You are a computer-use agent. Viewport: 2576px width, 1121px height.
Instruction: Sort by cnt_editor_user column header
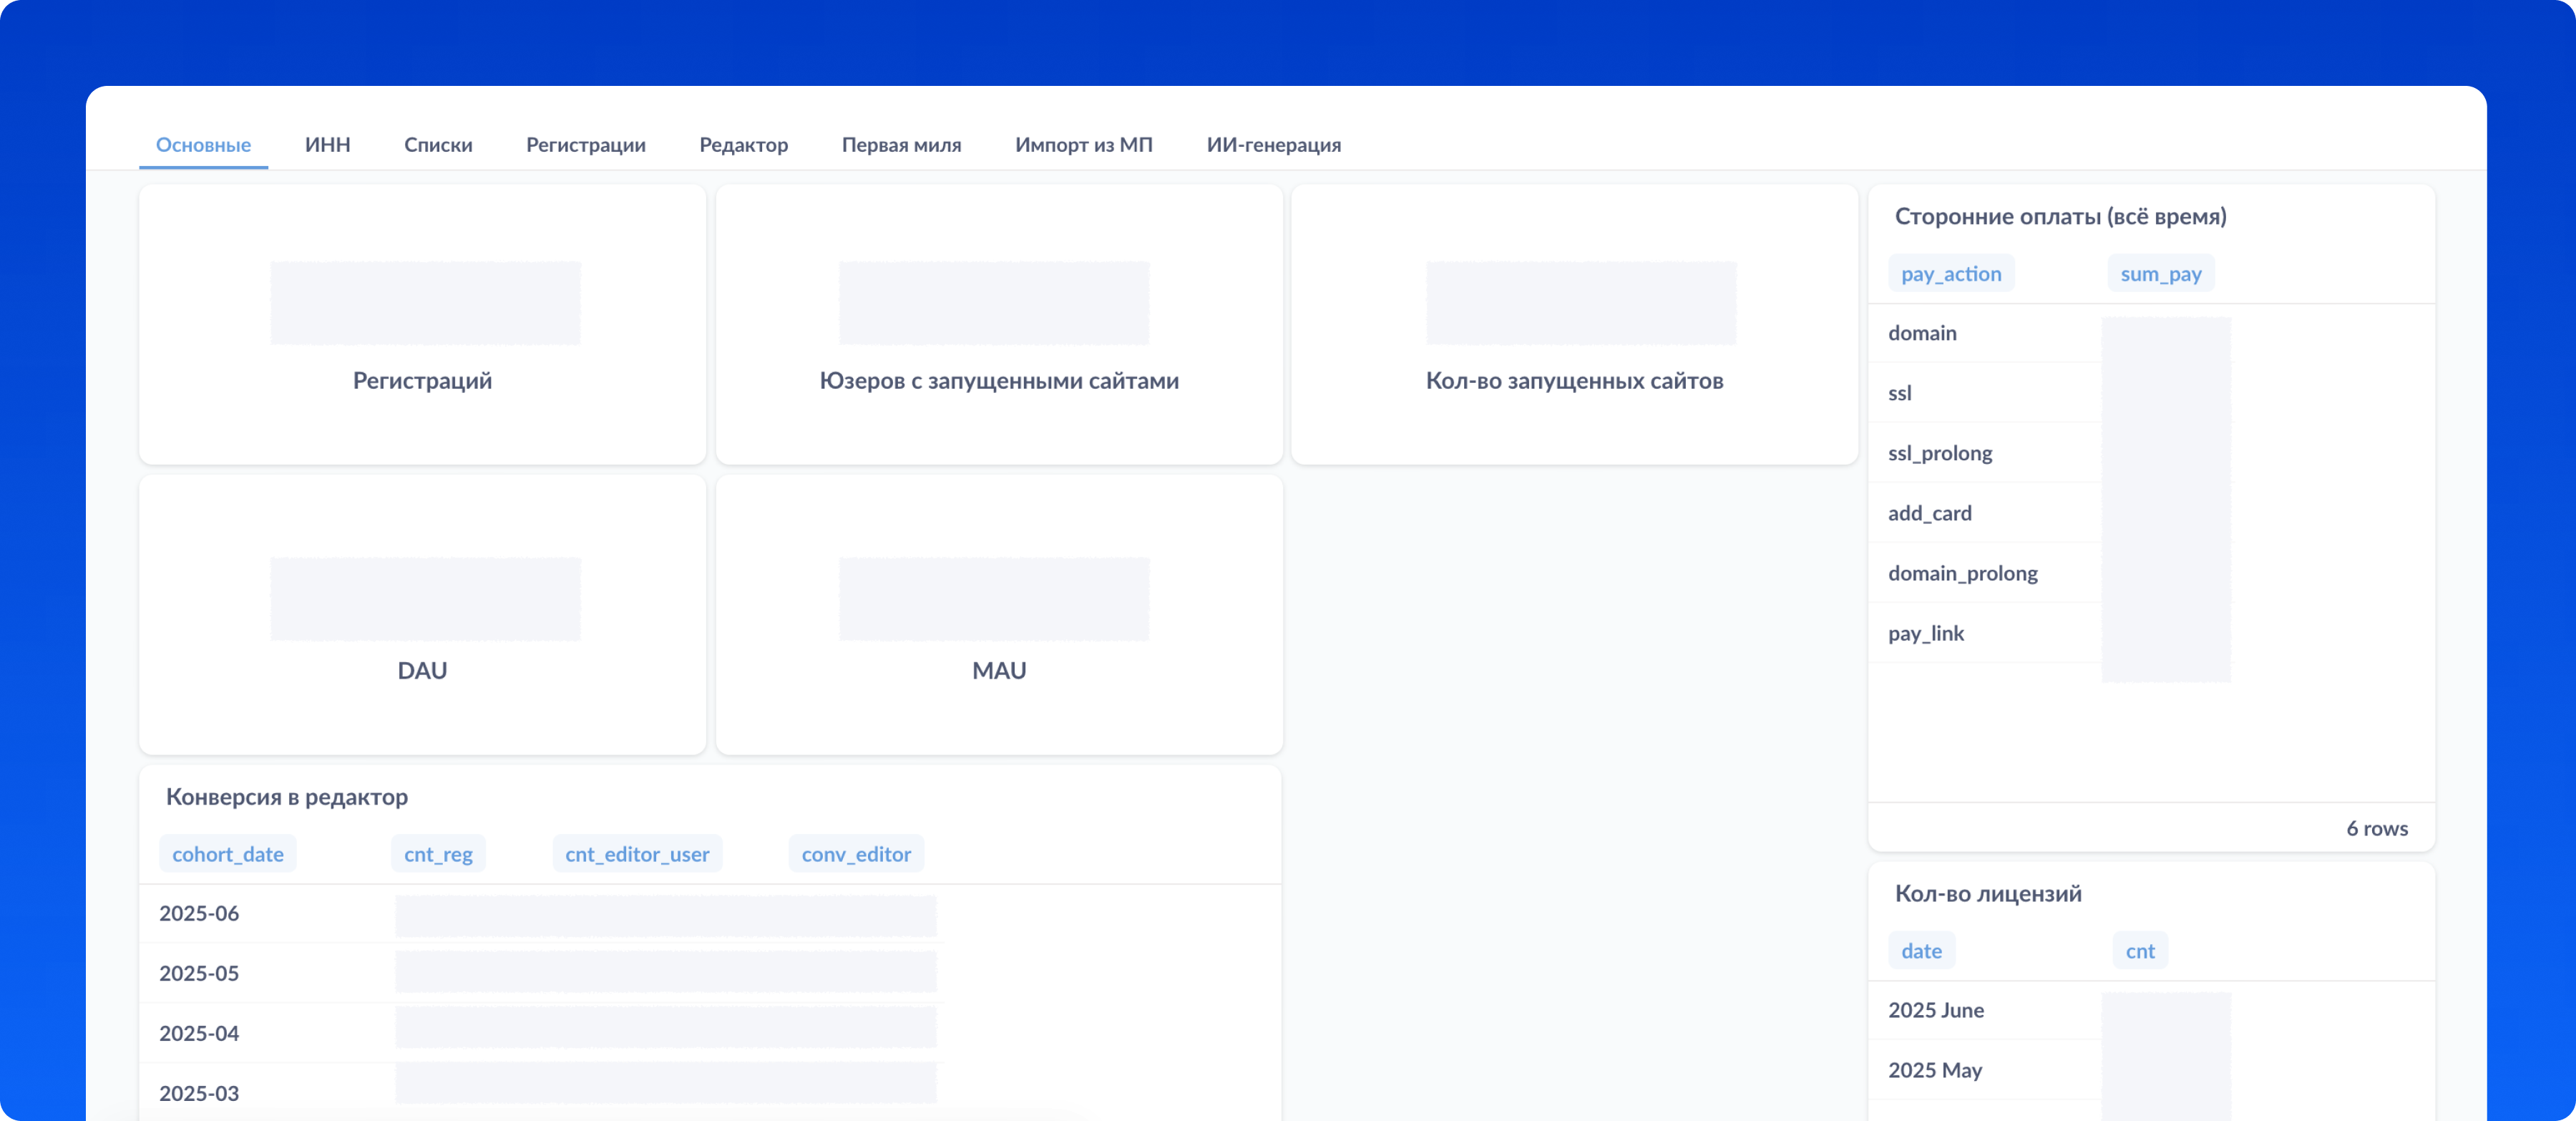pyautogui.click(x=637, y=854)
